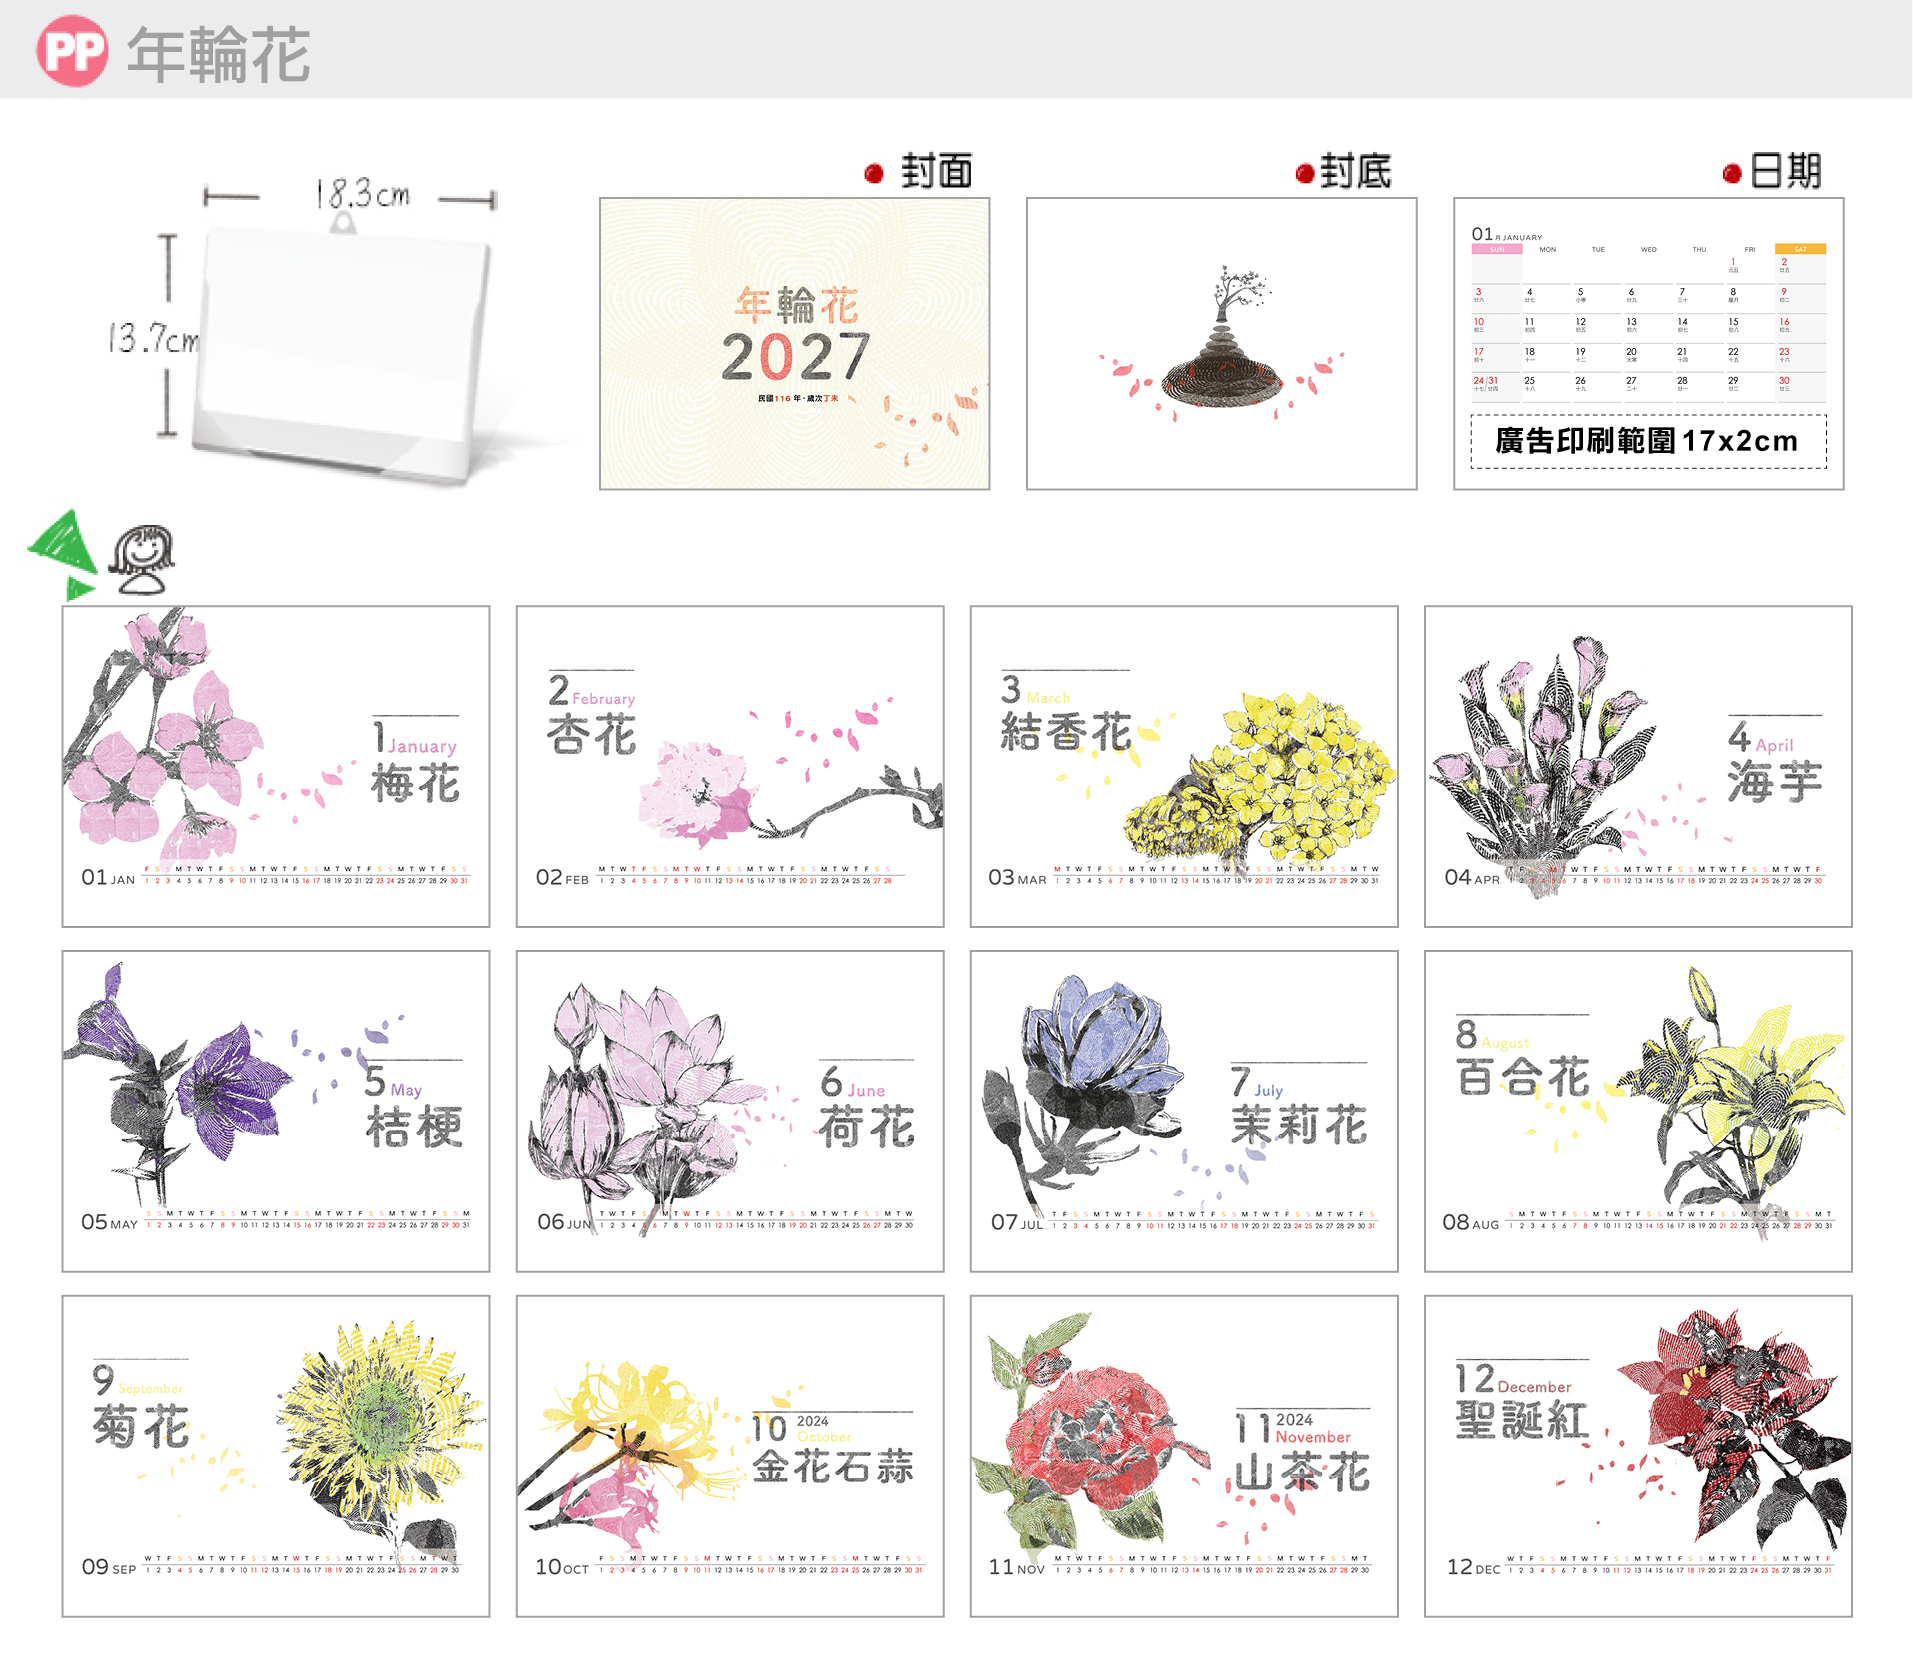This screenshot has height=1667, width=1913.
Task: Click the 04 APR date strip label
Action: [1472, 878]
